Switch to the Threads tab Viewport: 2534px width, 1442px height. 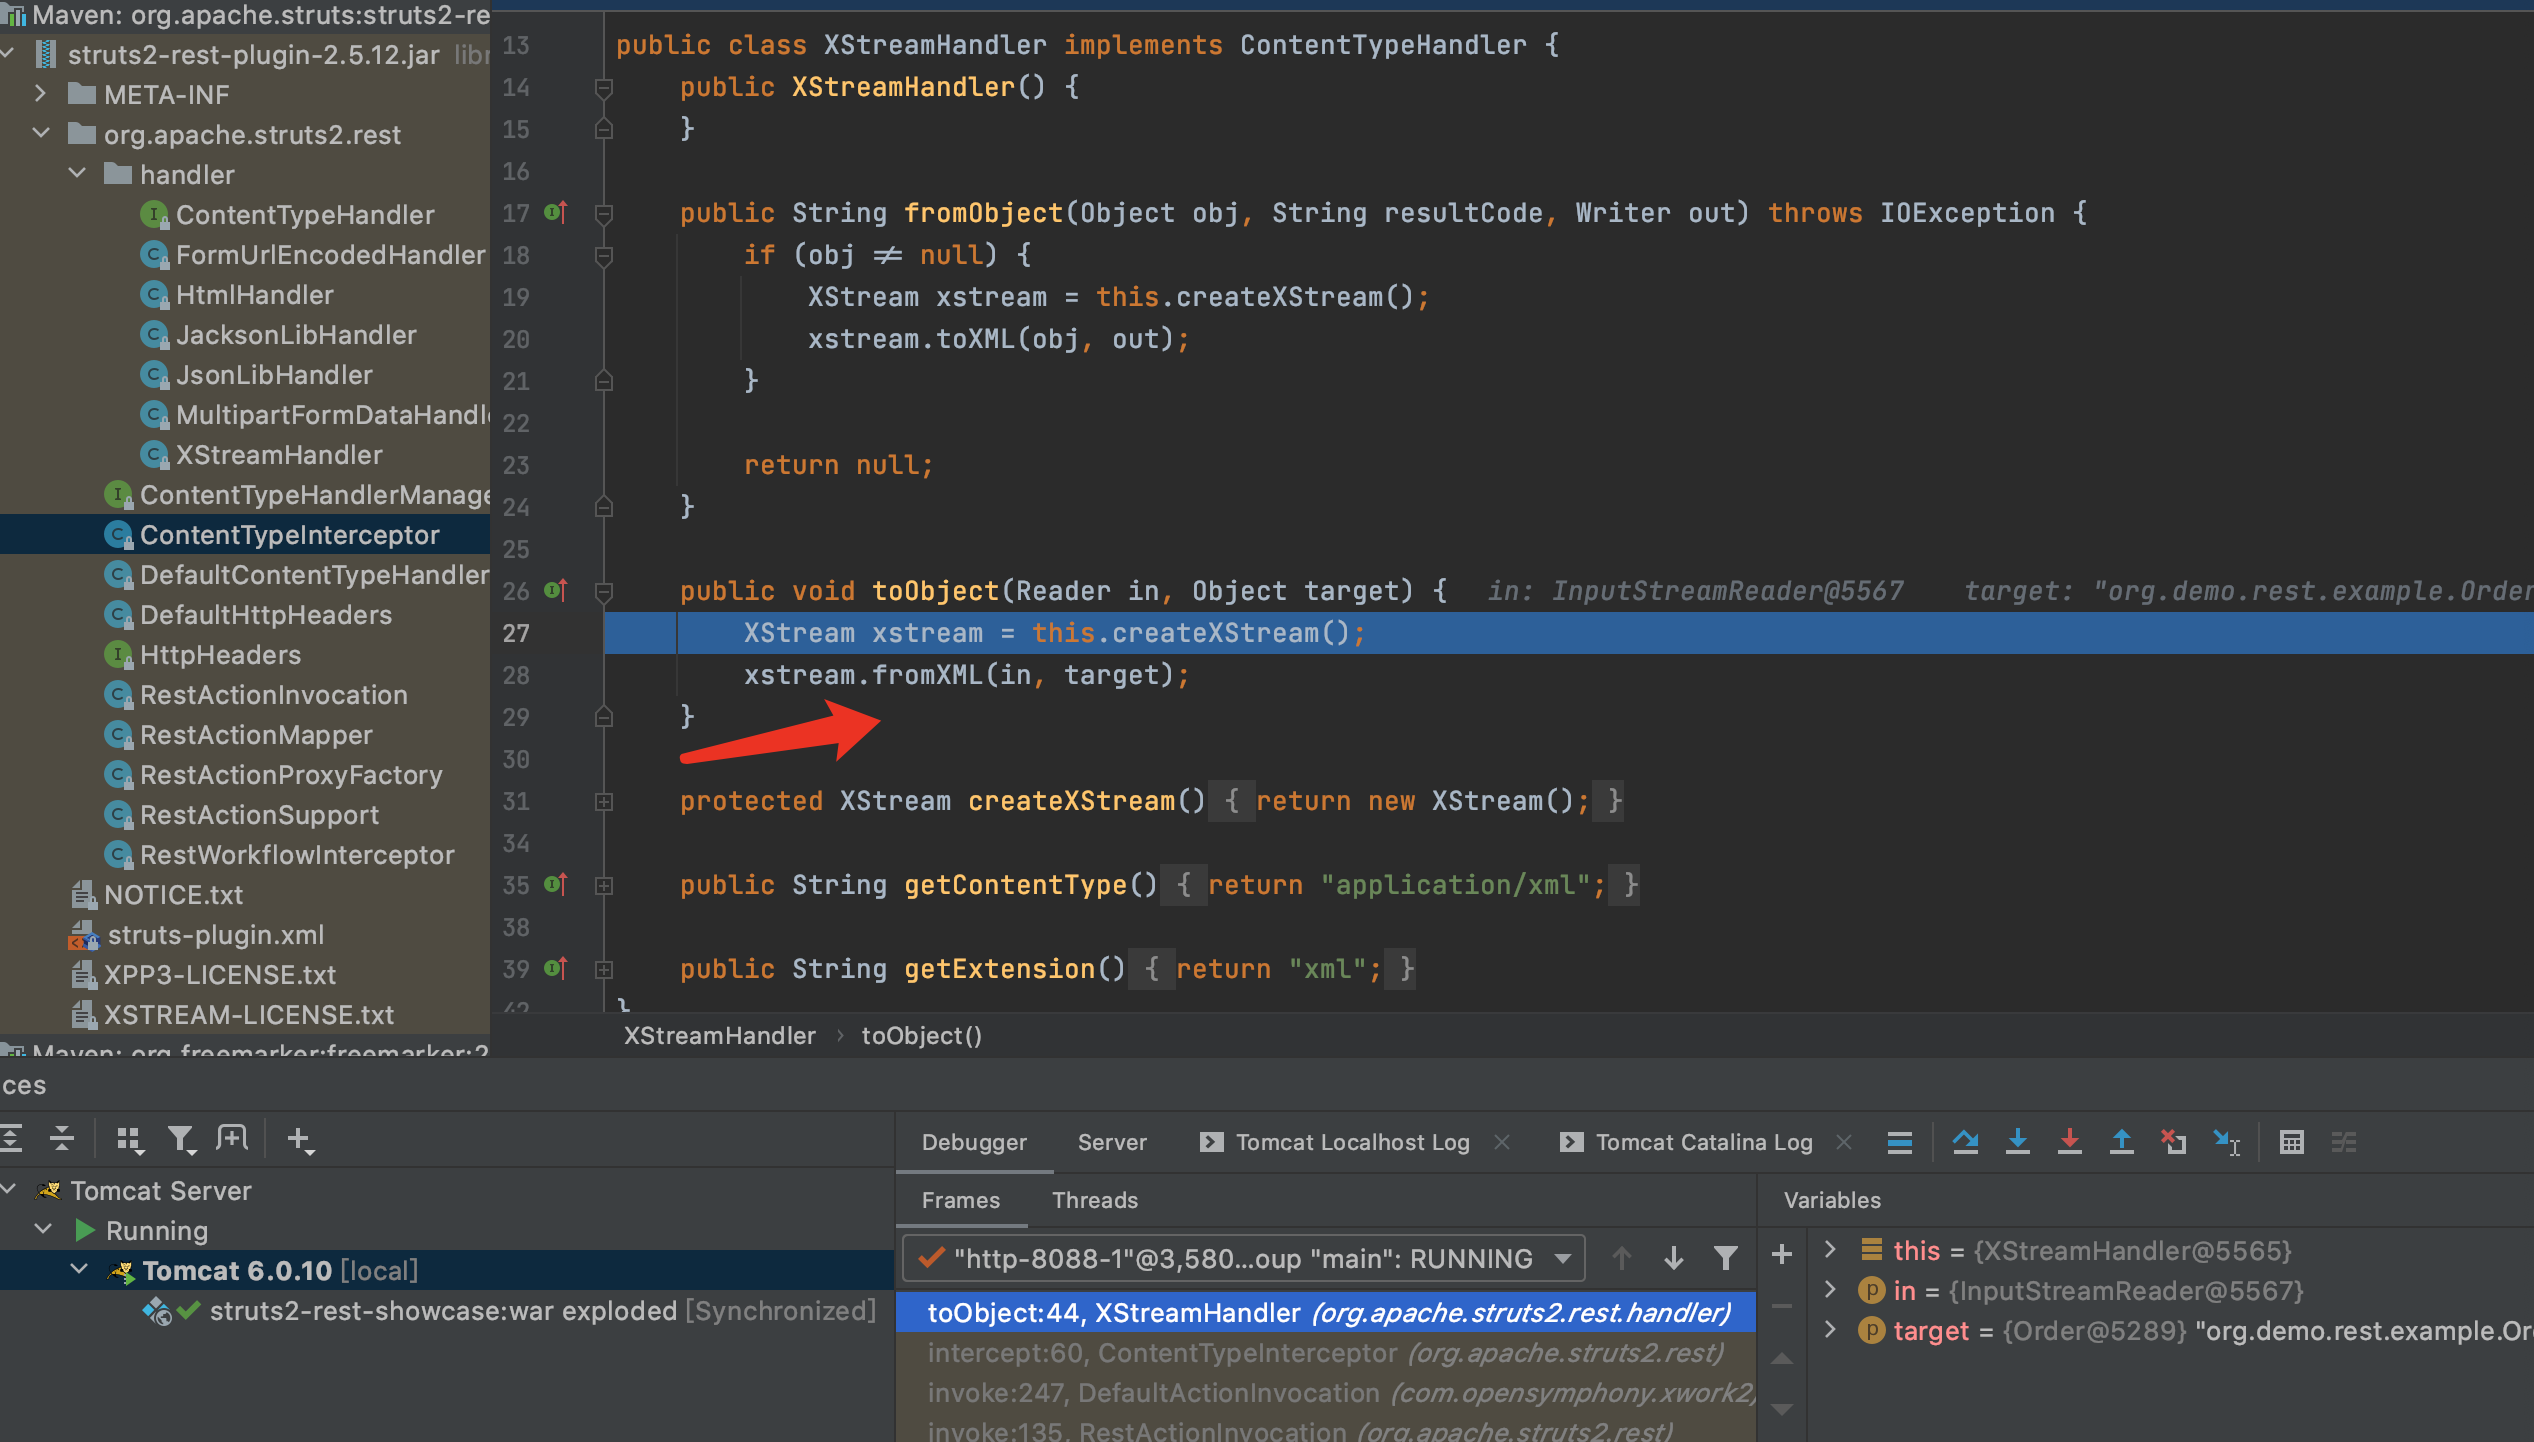coord(1095,1200)
